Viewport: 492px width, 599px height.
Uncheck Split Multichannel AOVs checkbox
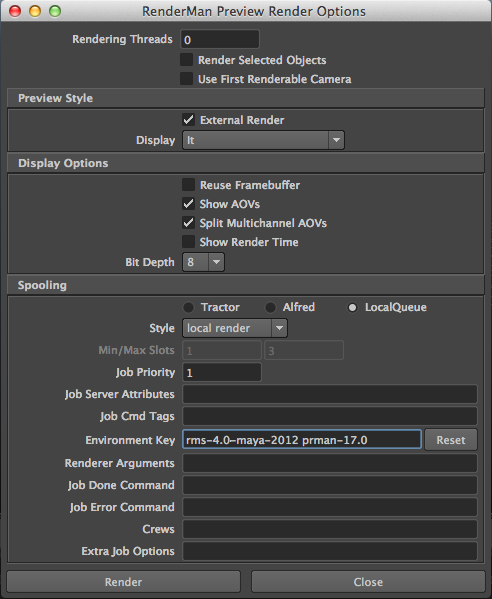pos(188,223)
